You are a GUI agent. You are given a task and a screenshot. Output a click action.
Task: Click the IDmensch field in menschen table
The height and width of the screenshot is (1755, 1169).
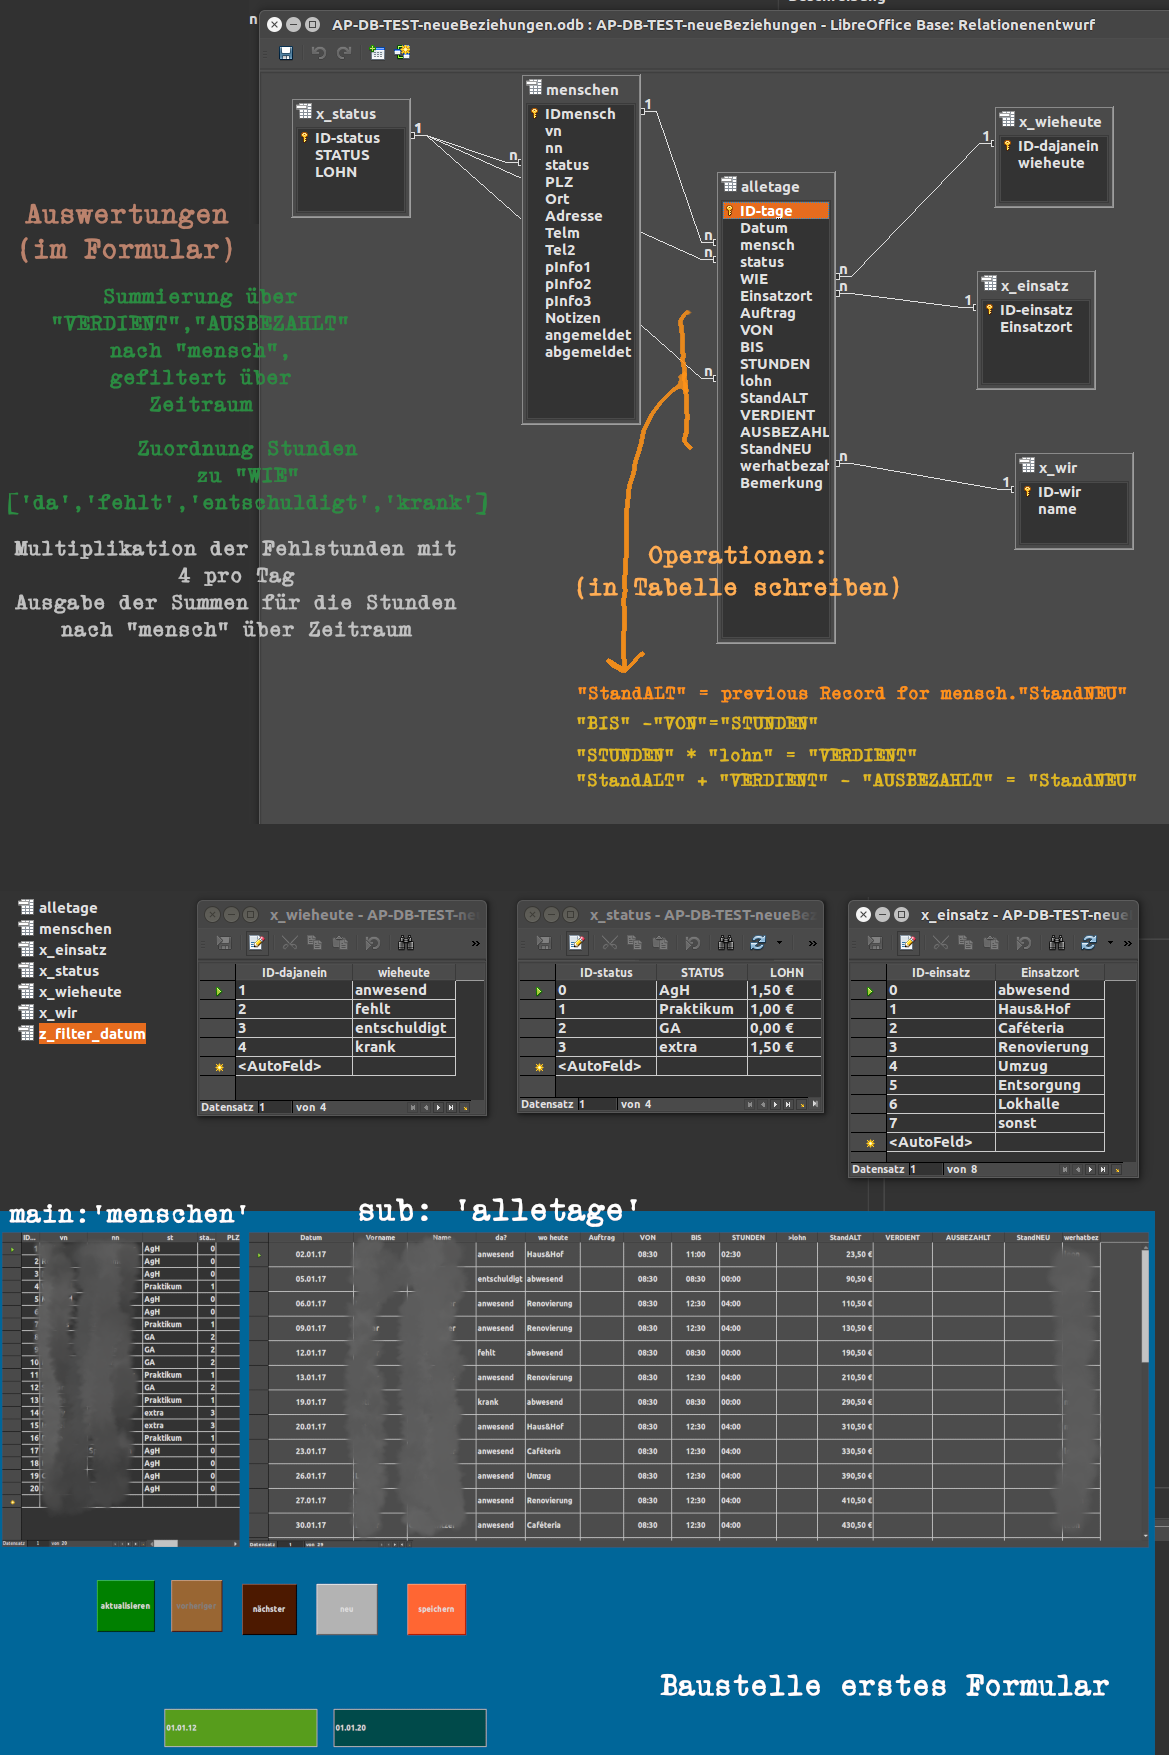click(x=580, y=114)
